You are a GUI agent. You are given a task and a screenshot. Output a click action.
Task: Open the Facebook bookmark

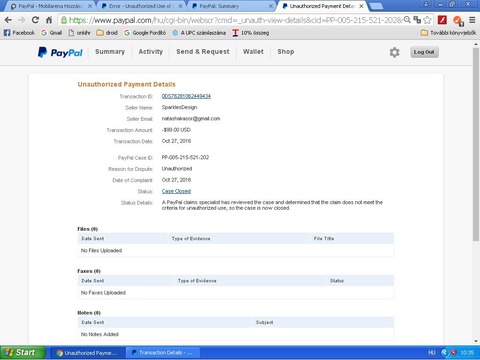click(x=19, y=33)
